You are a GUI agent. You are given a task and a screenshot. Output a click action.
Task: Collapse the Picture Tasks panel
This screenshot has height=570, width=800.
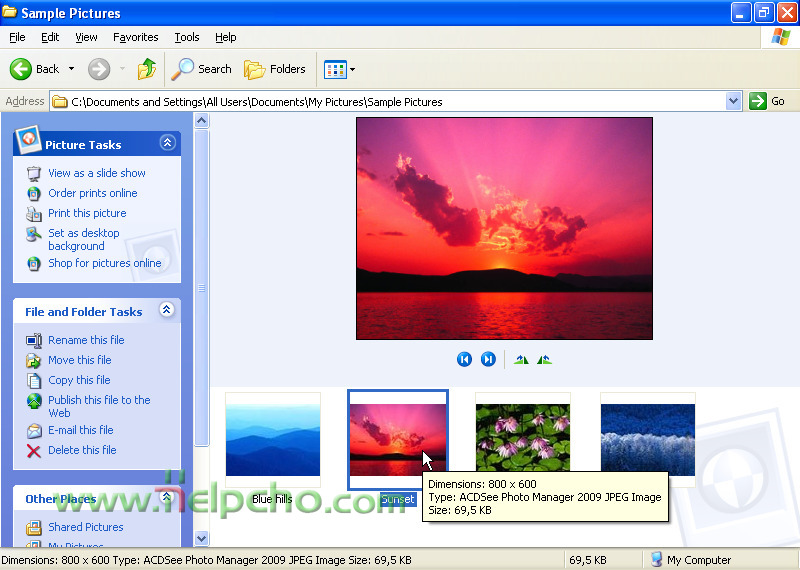167,143
